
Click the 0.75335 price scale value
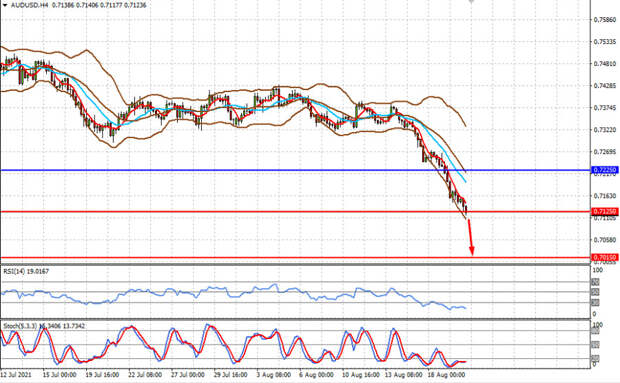(605, 42)
